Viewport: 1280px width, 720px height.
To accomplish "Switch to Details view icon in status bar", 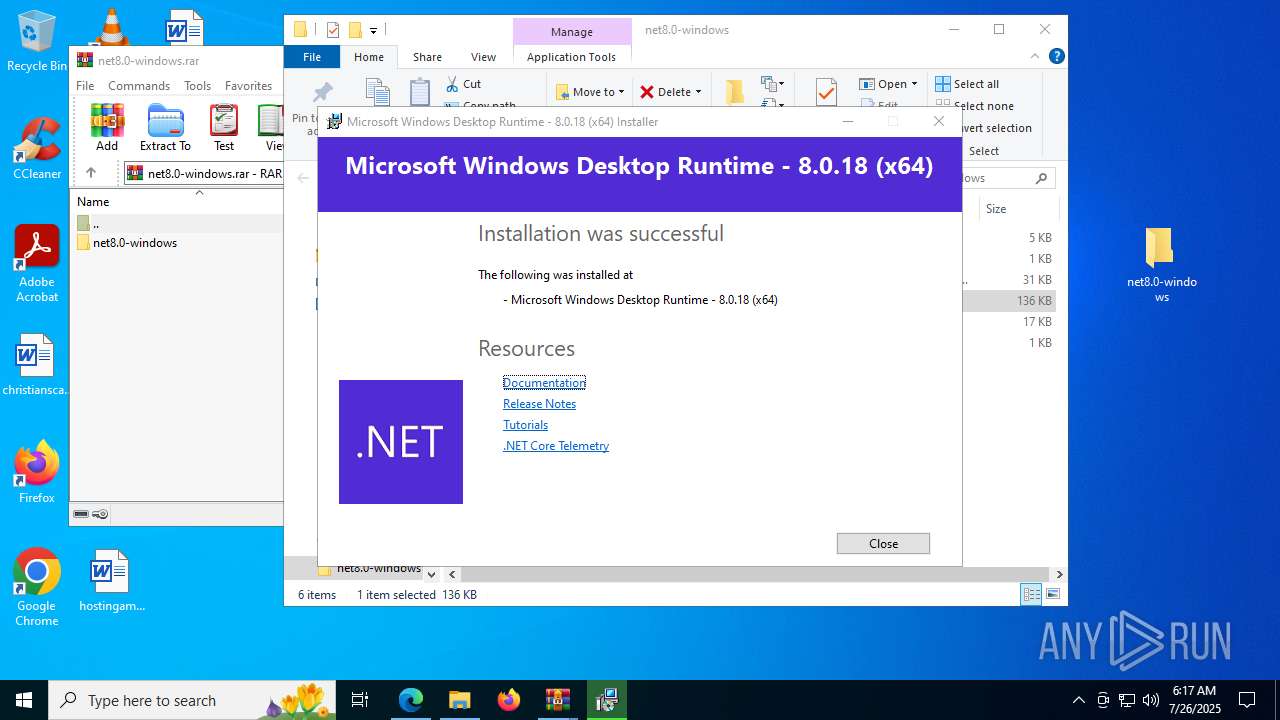I will 1031,594.
